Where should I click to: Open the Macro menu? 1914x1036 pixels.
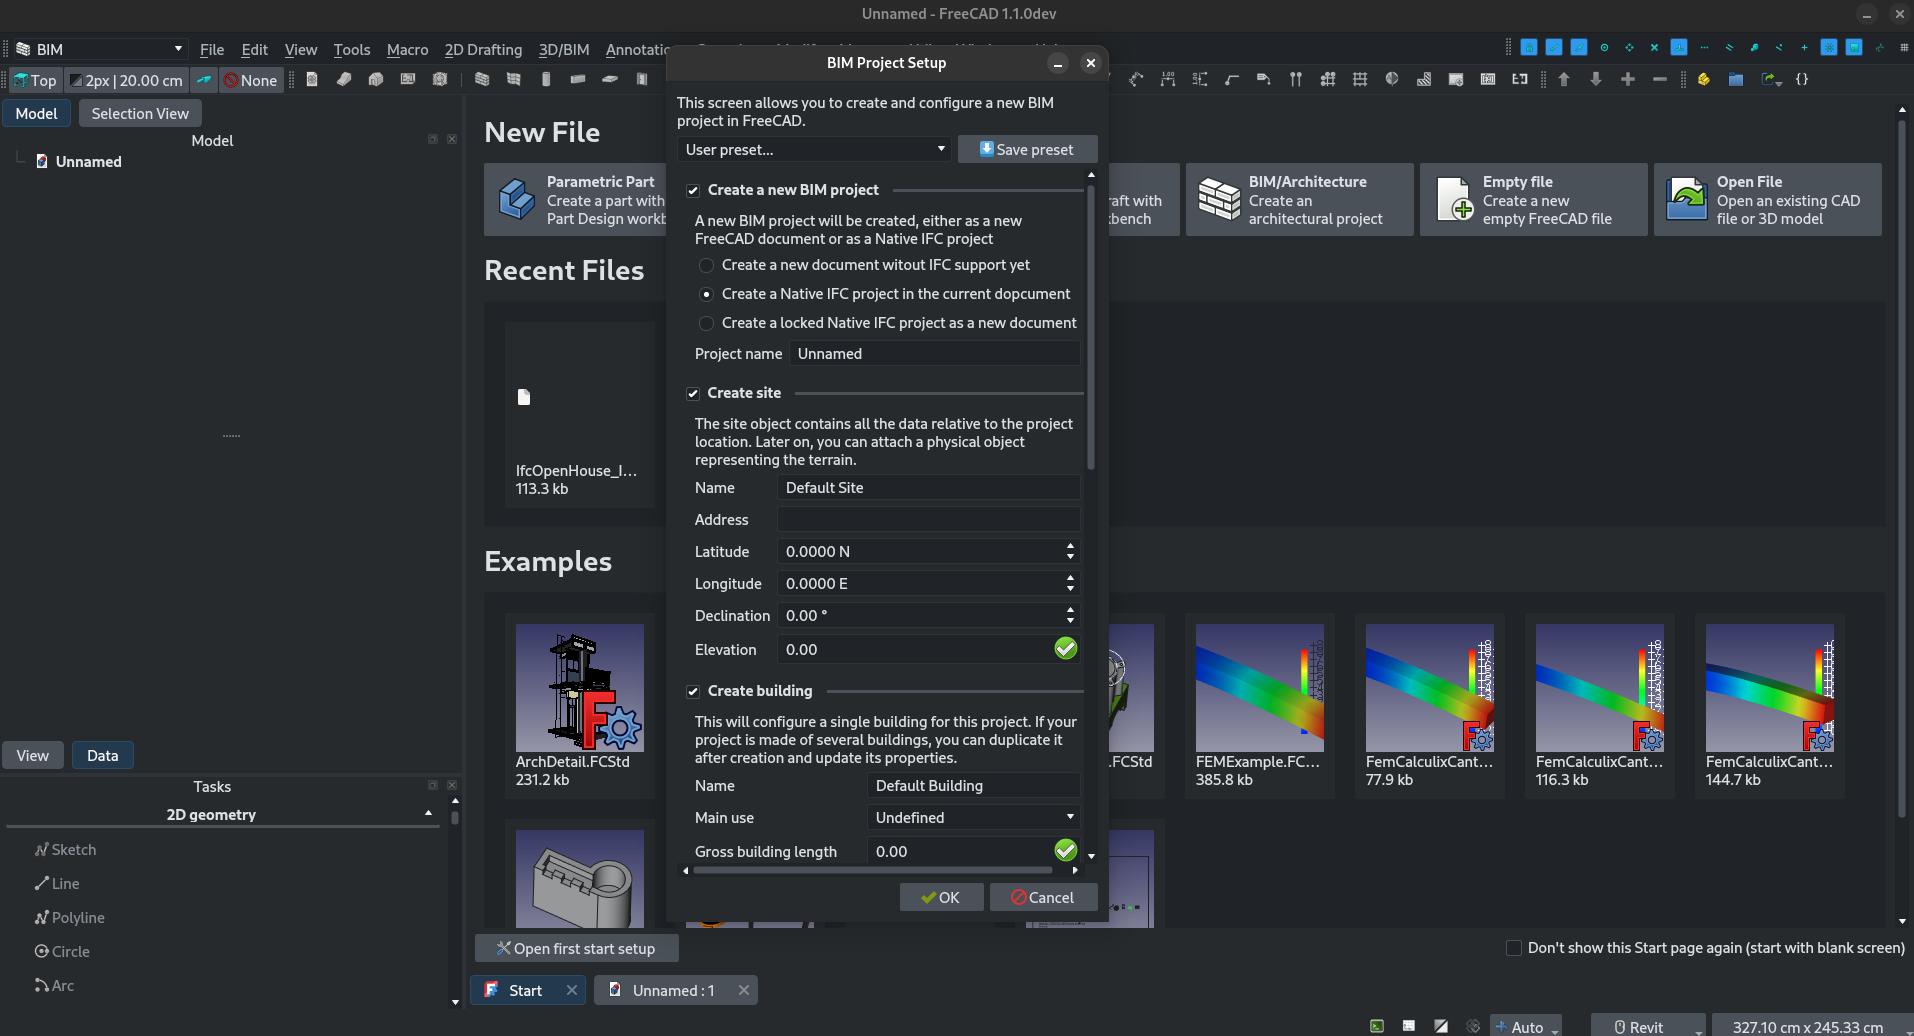click(406, 49)
